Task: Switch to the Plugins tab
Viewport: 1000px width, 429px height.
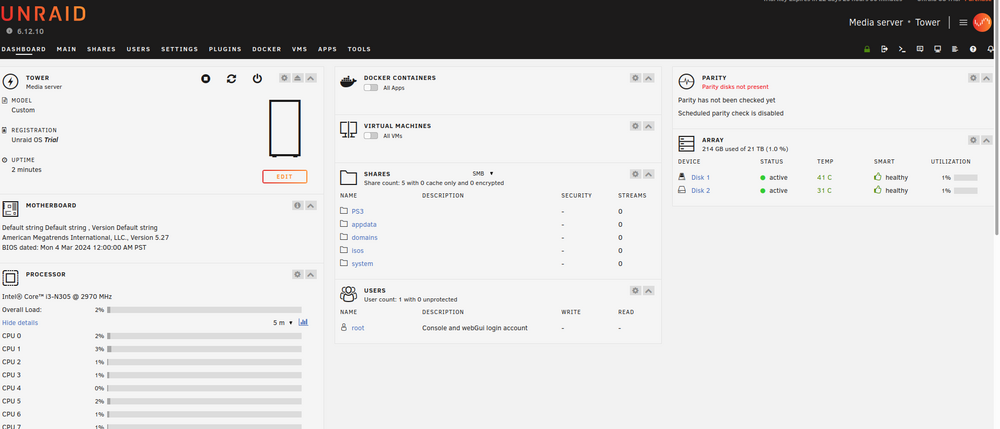Action: coord(225,49)
